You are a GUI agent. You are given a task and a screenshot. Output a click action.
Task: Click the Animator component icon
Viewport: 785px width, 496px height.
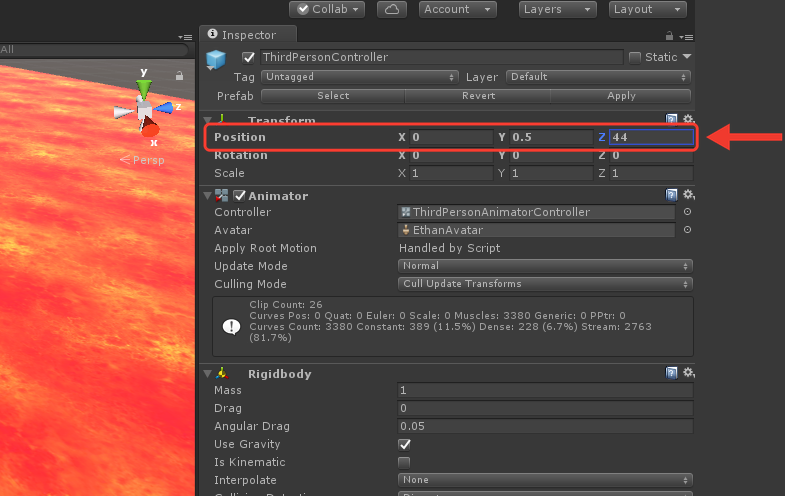[x=221, y=196]
